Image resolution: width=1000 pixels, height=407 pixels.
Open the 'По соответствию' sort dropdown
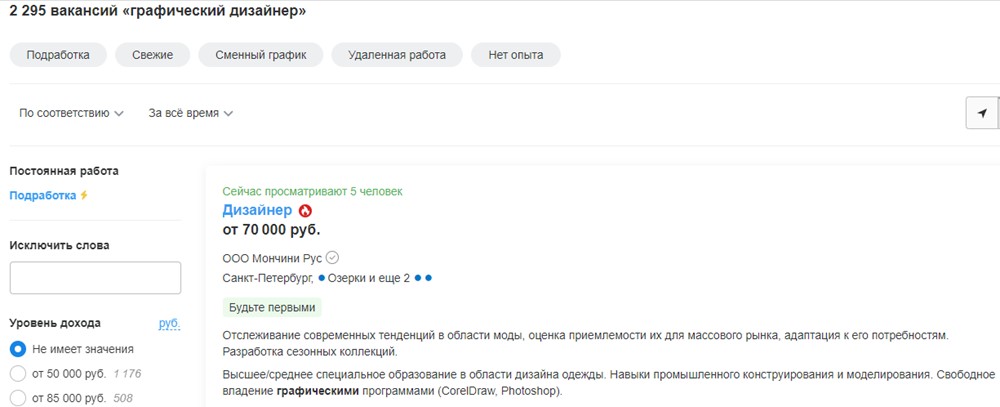(71, 114)
